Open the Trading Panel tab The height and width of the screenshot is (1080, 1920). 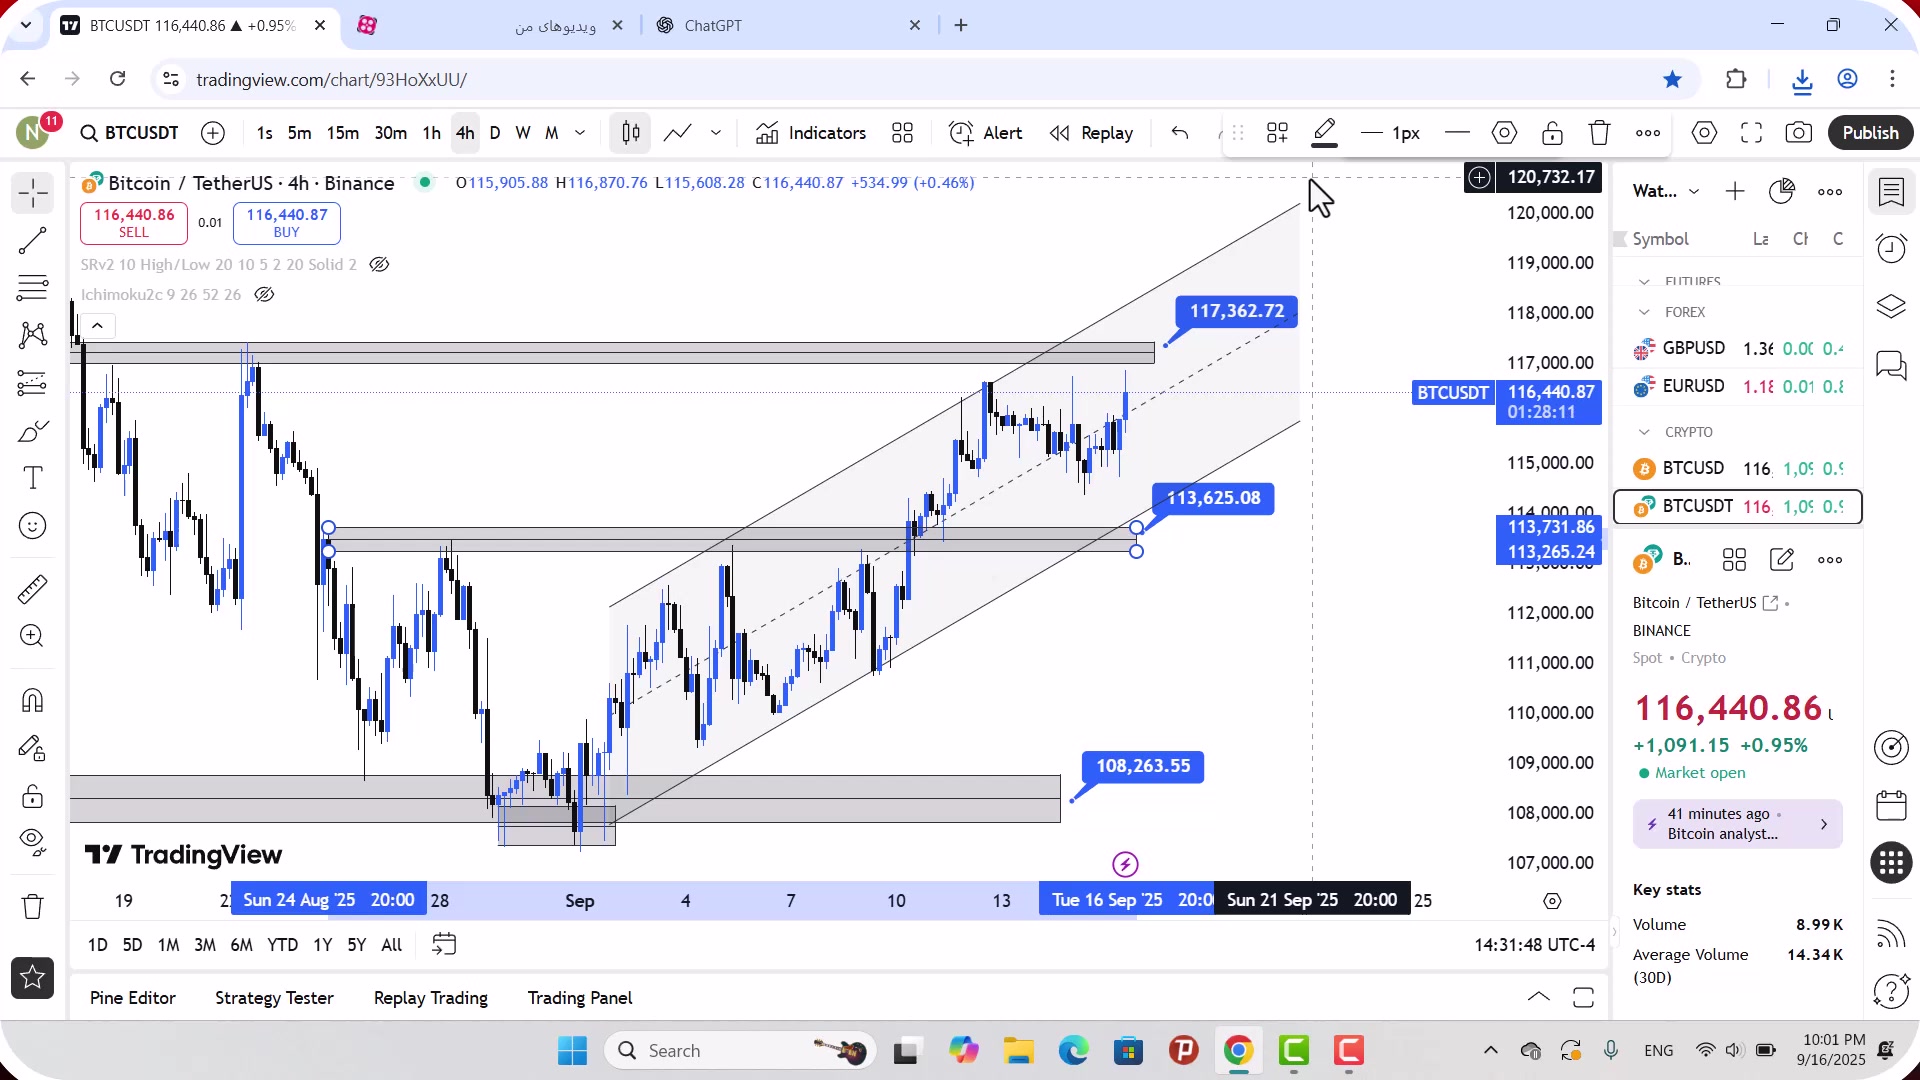[580, 998]
